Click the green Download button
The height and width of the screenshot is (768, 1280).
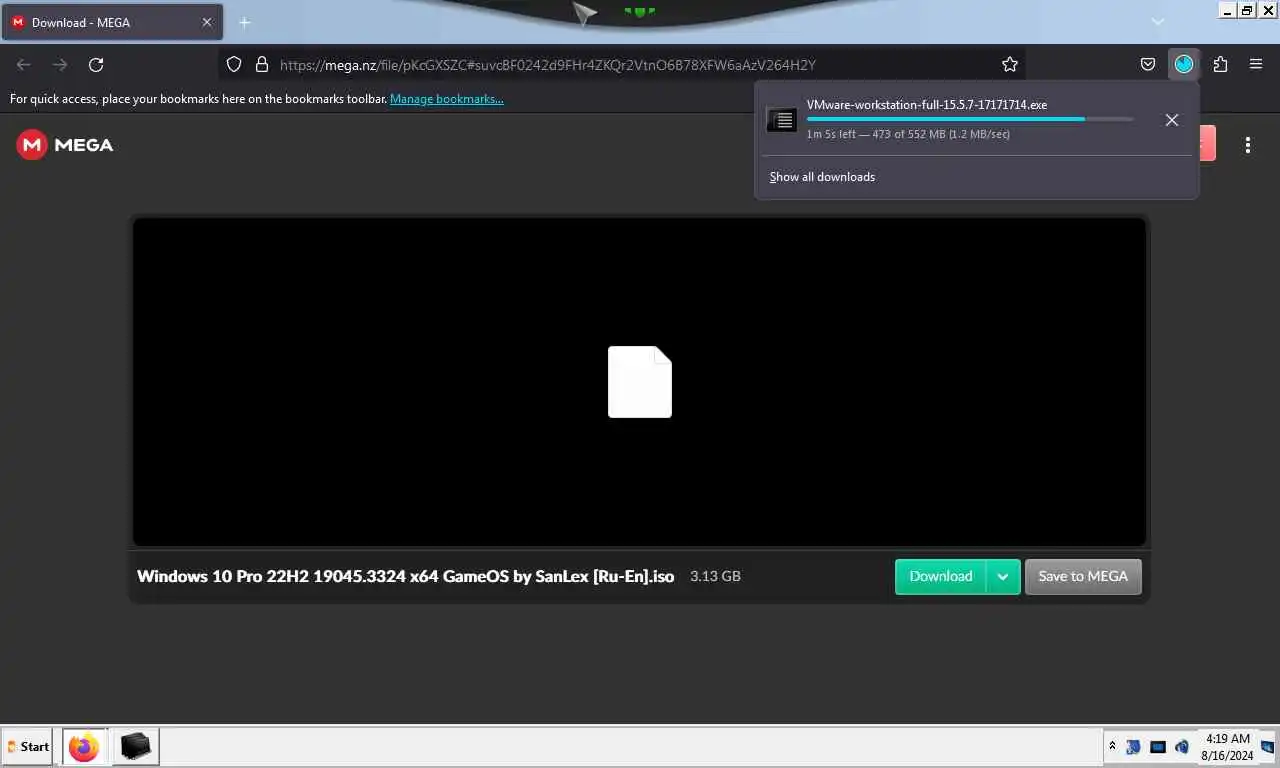pyautogui.click(x=940, y=576)
